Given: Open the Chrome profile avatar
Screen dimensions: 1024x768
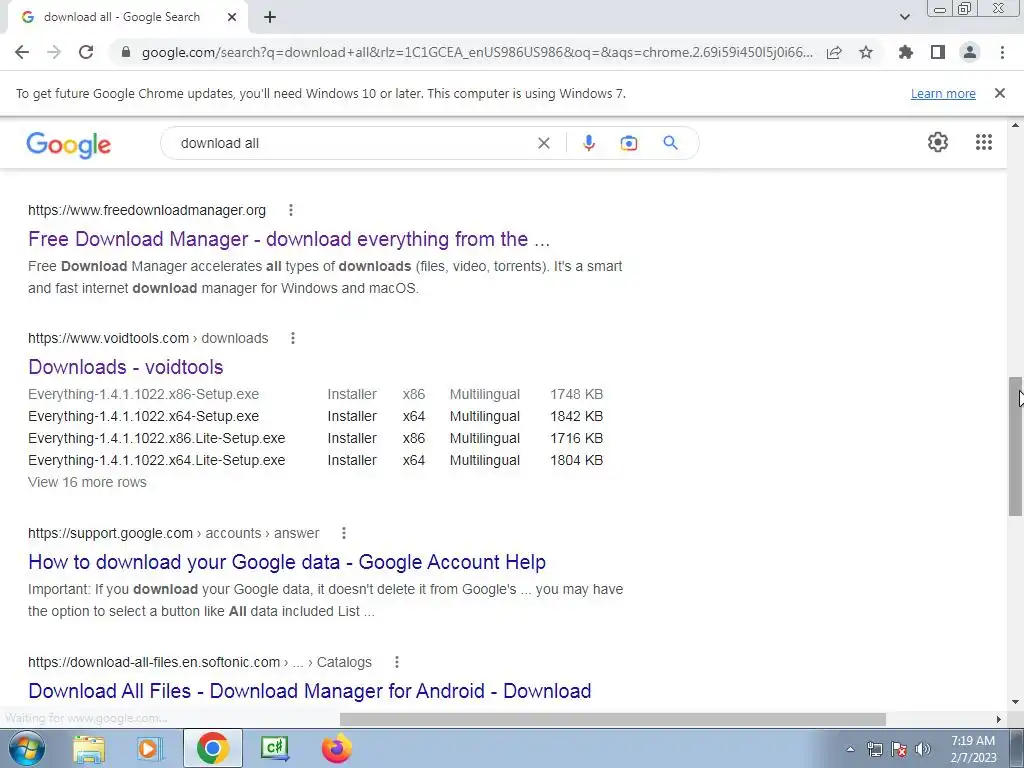Looking at the screenshot, I should [x=970, y=52].
